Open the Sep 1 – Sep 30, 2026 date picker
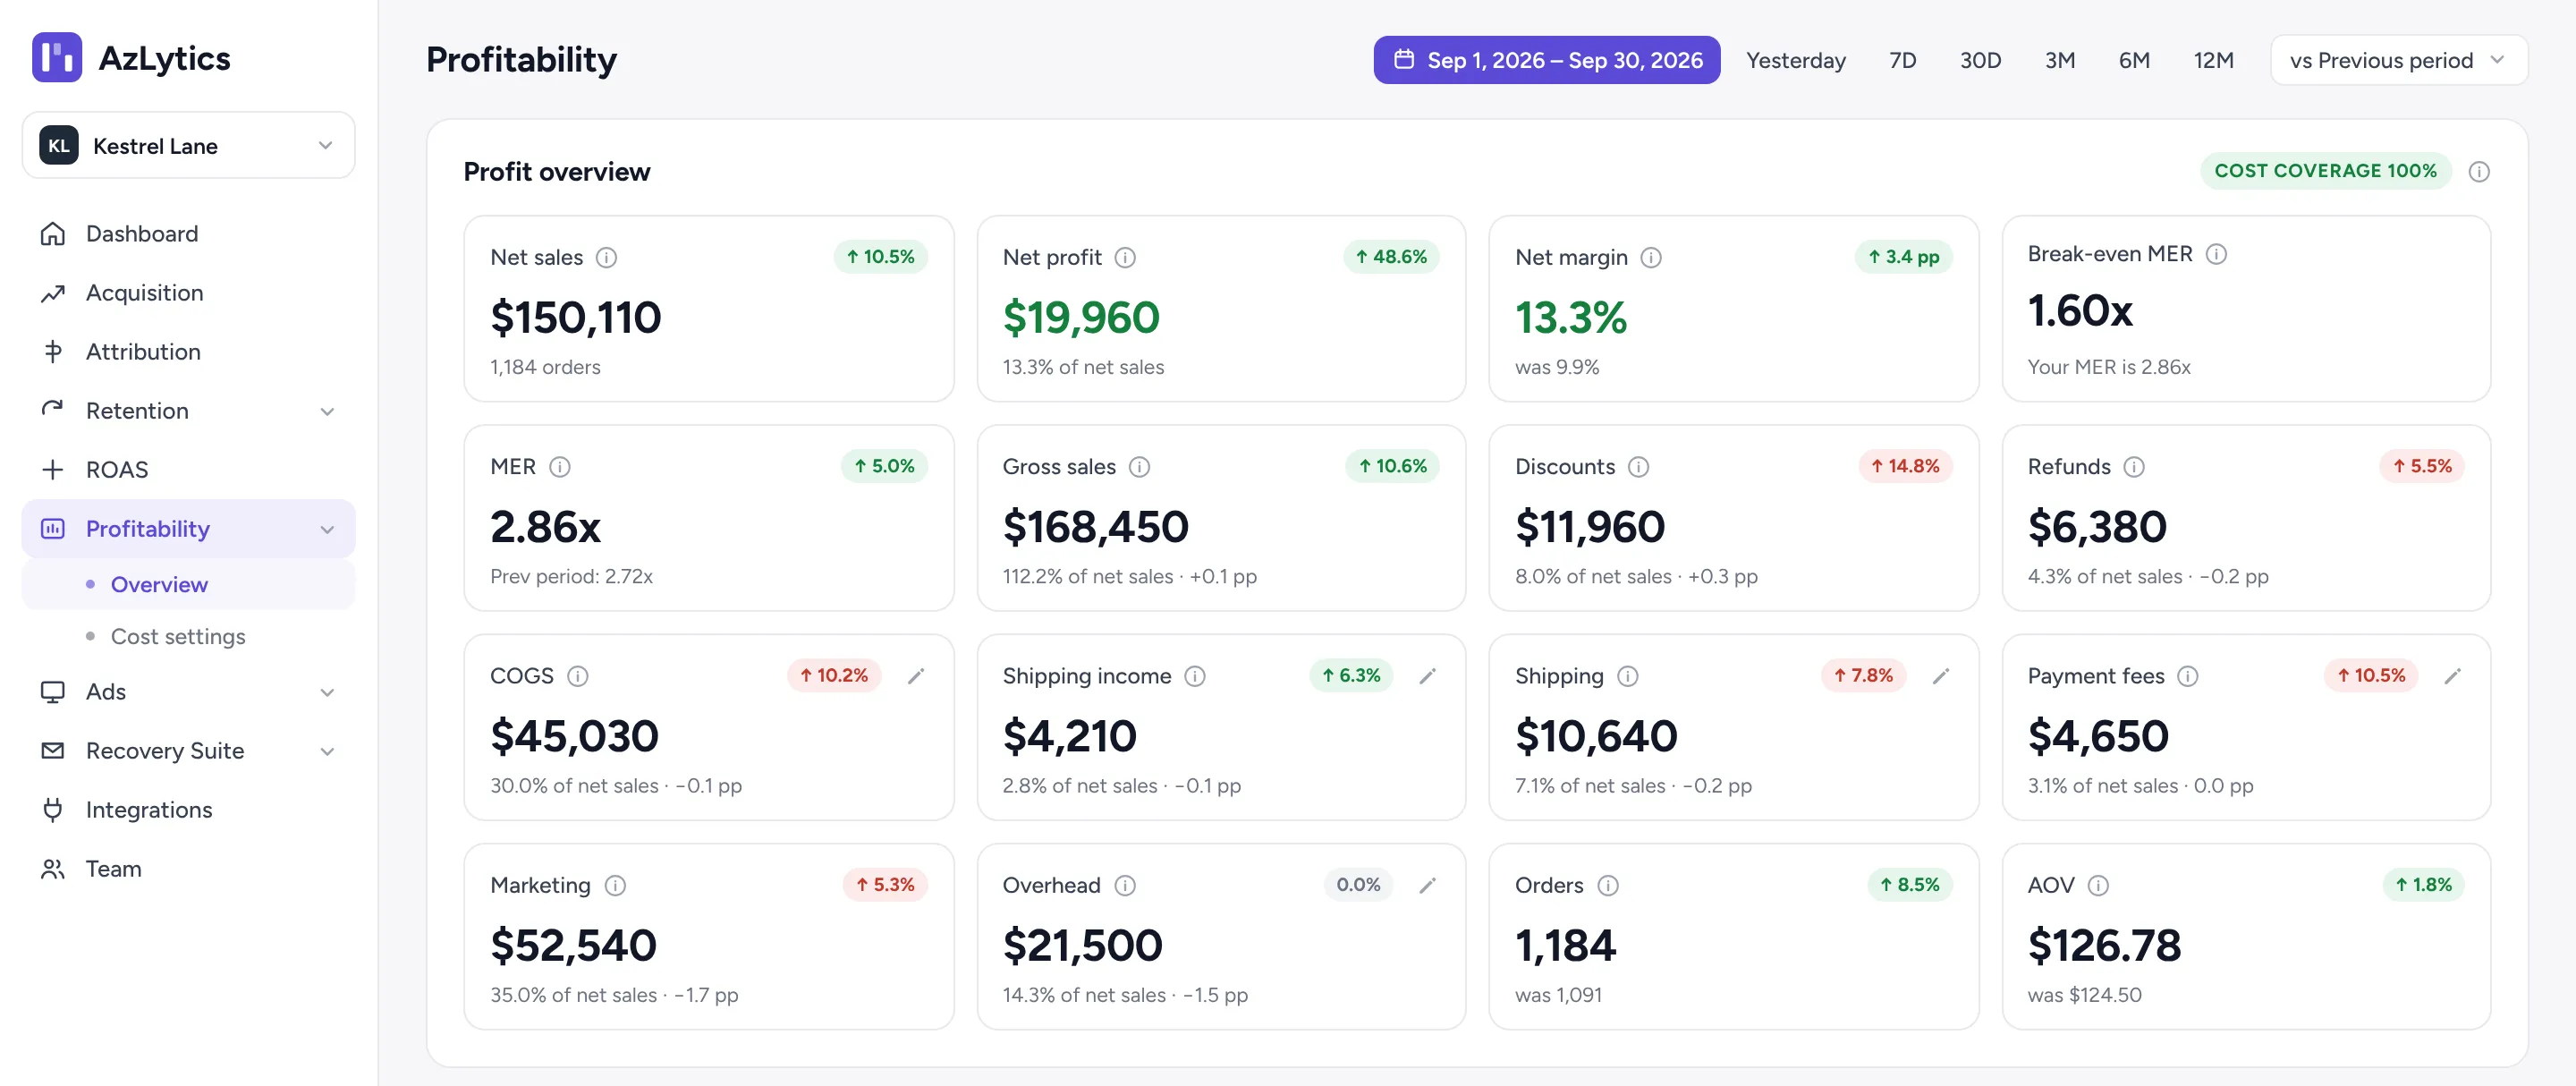Image resolution: width=2576 pixels, height=1086 pixels. click(1546, 60)
